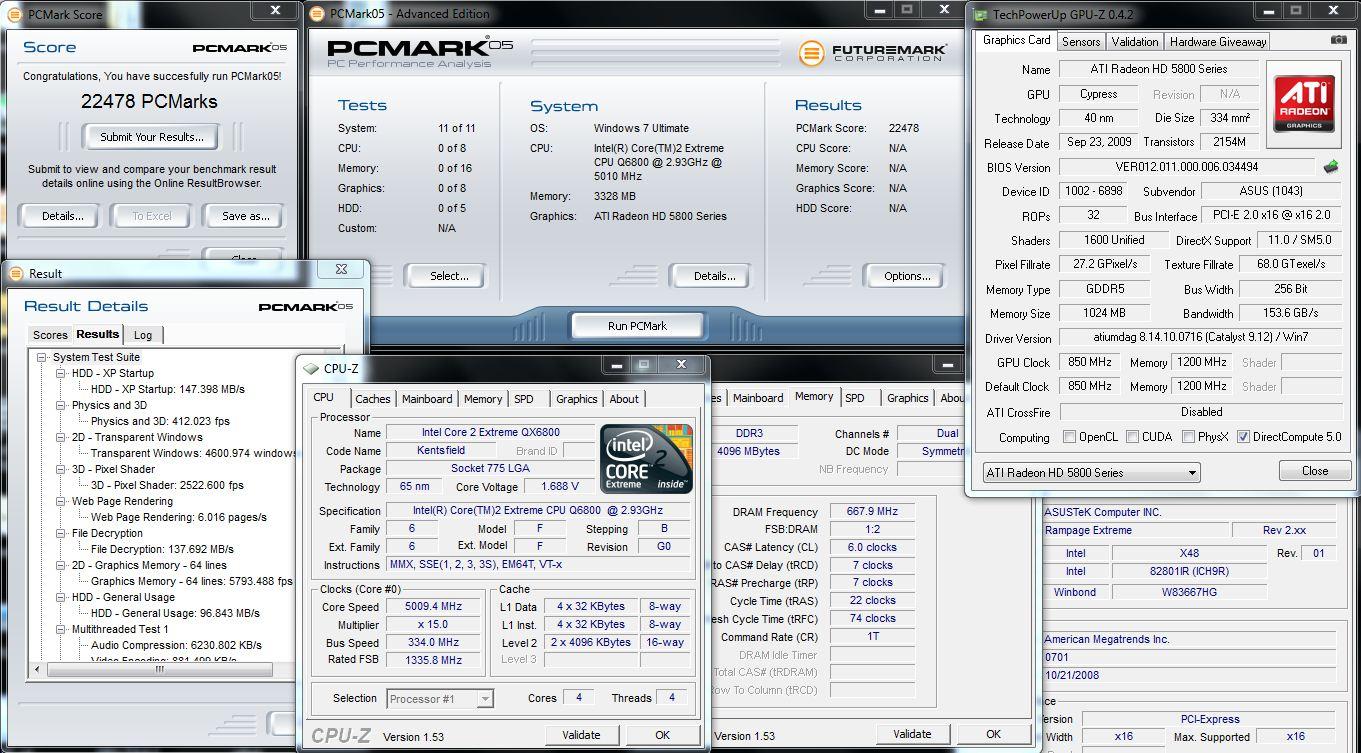Collapse the Web Page Rendering node
Screen dimensions: 1361x753
point(61,501)
